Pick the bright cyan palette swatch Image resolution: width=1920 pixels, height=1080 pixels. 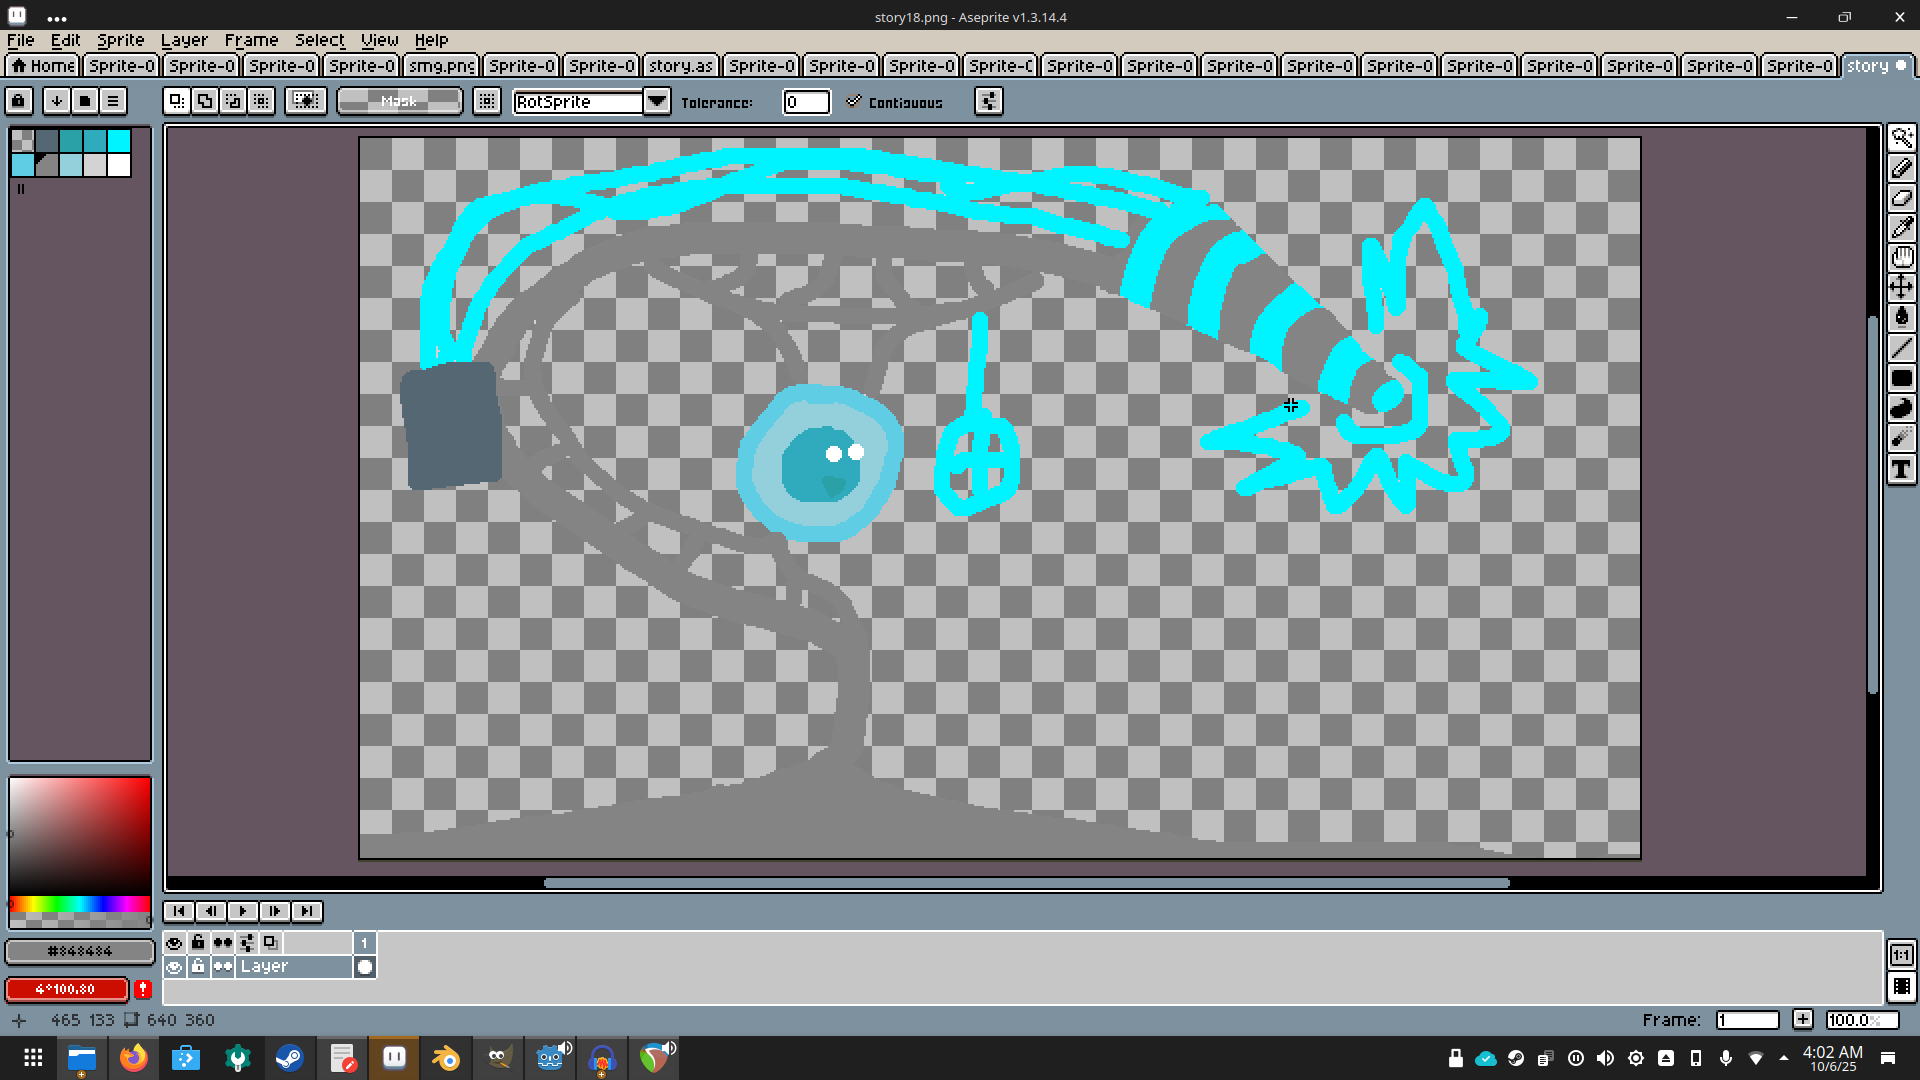coord(119,141)
